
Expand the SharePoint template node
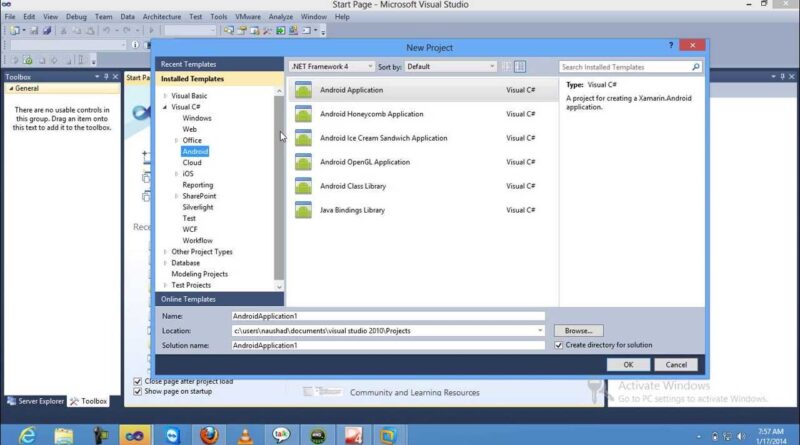pyautogui.click(x=177, y=196)
